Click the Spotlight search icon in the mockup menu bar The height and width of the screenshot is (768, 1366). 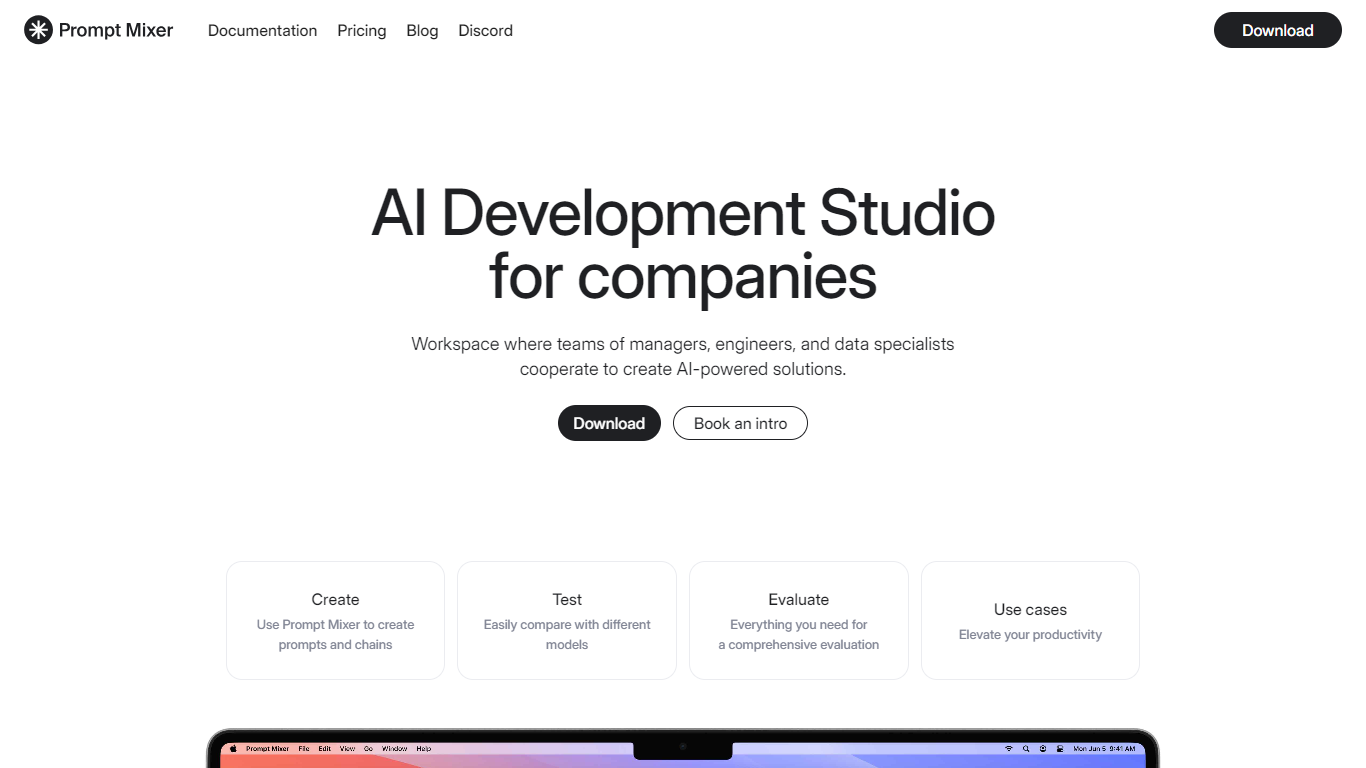pos(1026,748)
